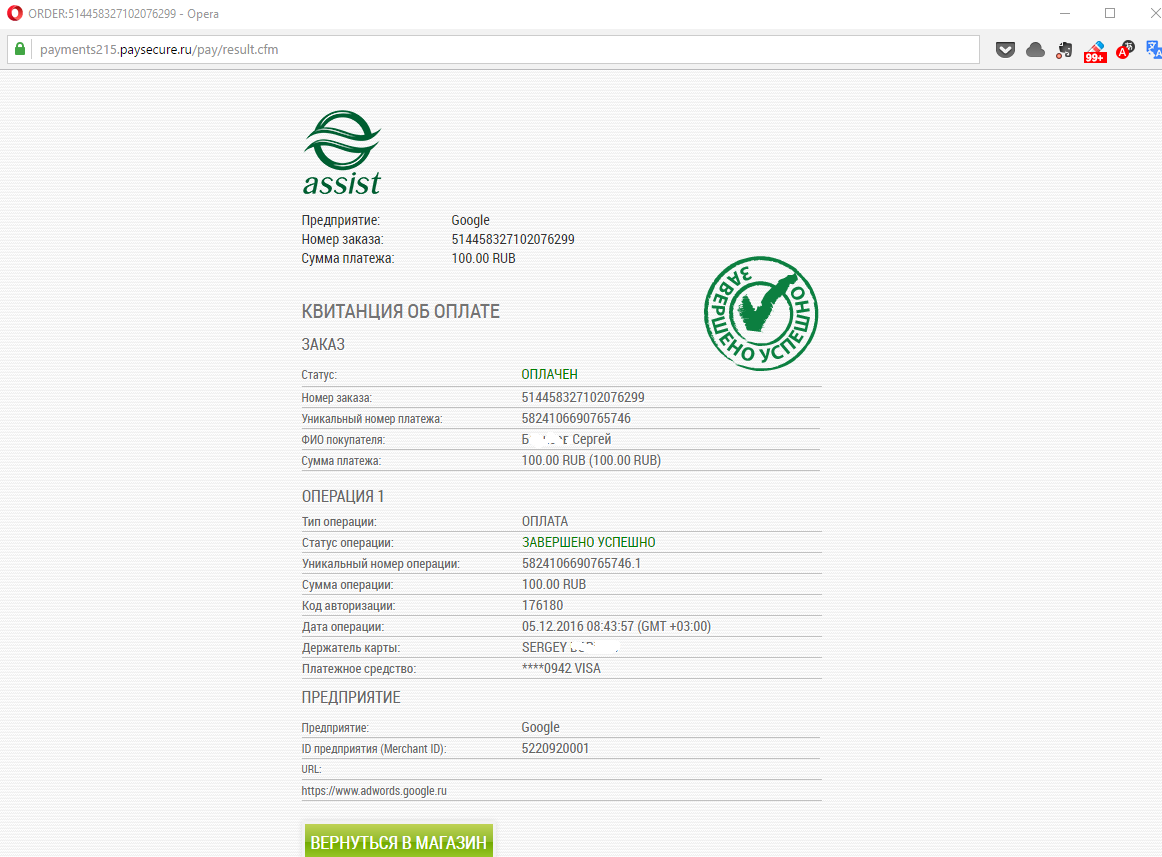
Task: Minimize the Opera window
Action: [1065, 13]
